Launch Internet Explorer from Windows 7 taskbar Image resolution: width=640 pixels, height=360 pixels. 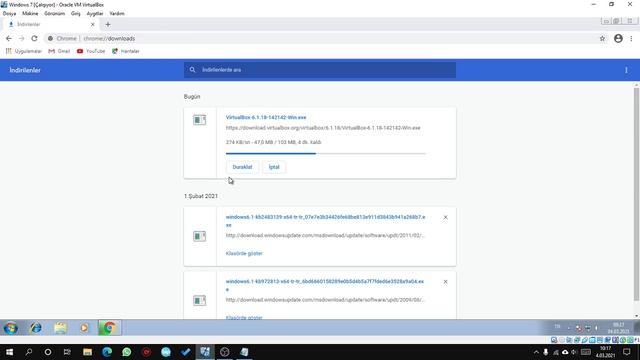pyautogui.click(x=36, y=328)
